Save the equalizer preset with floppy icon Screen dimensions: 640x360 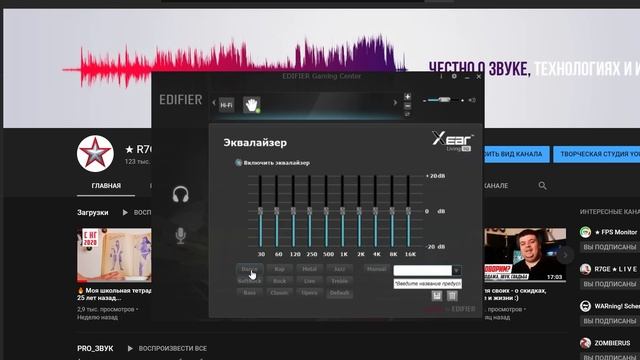437,296
